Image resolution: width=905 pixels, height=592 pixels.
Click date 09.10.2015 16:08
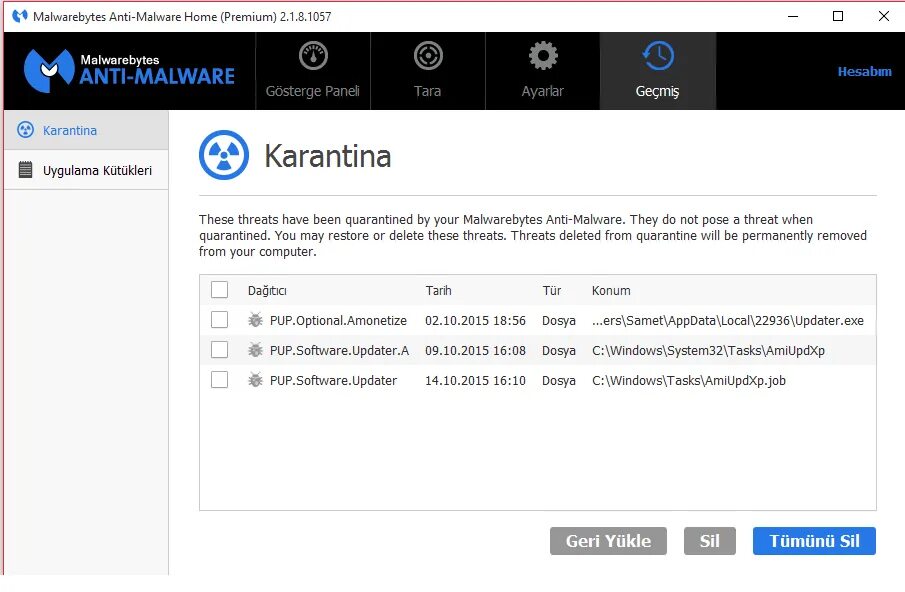coord(476,351)
